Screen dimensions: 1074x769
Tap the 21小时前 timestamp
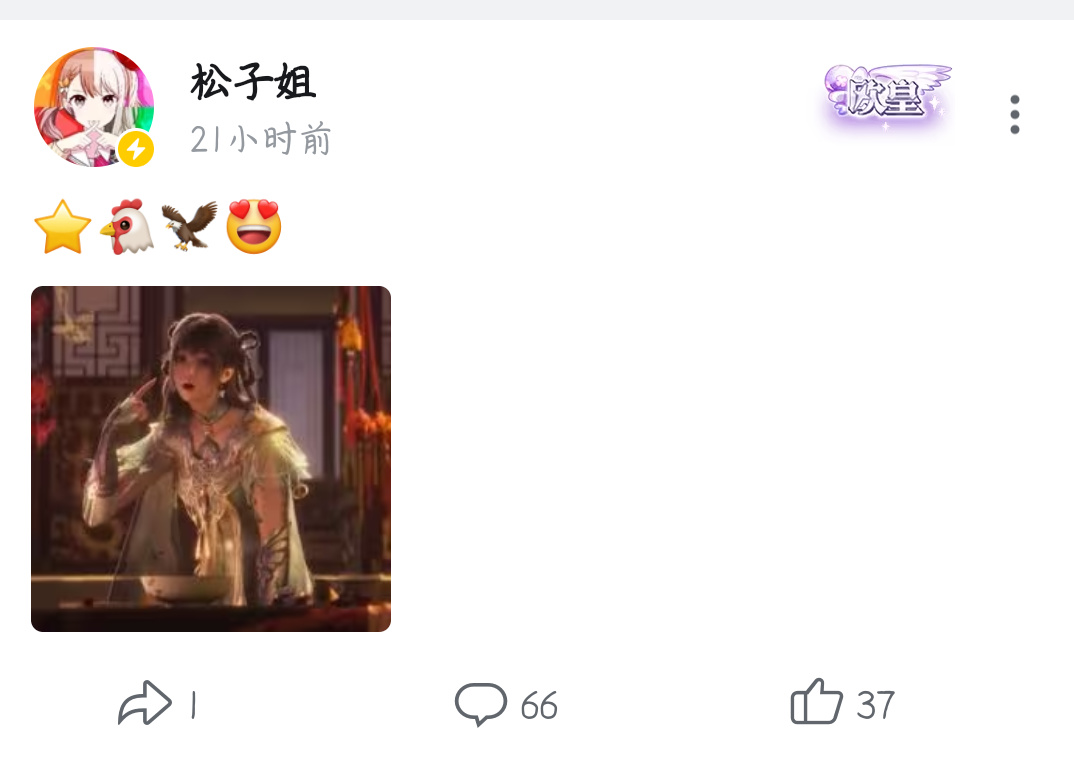260,139
